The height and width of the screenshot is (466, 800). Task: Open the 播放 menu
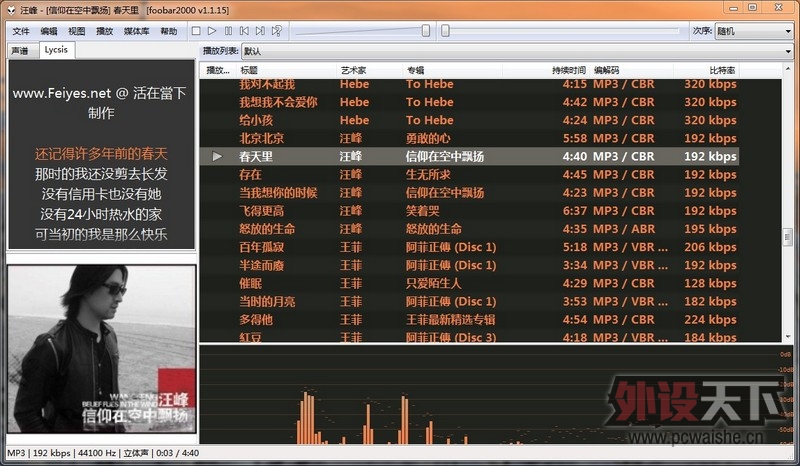105,31
